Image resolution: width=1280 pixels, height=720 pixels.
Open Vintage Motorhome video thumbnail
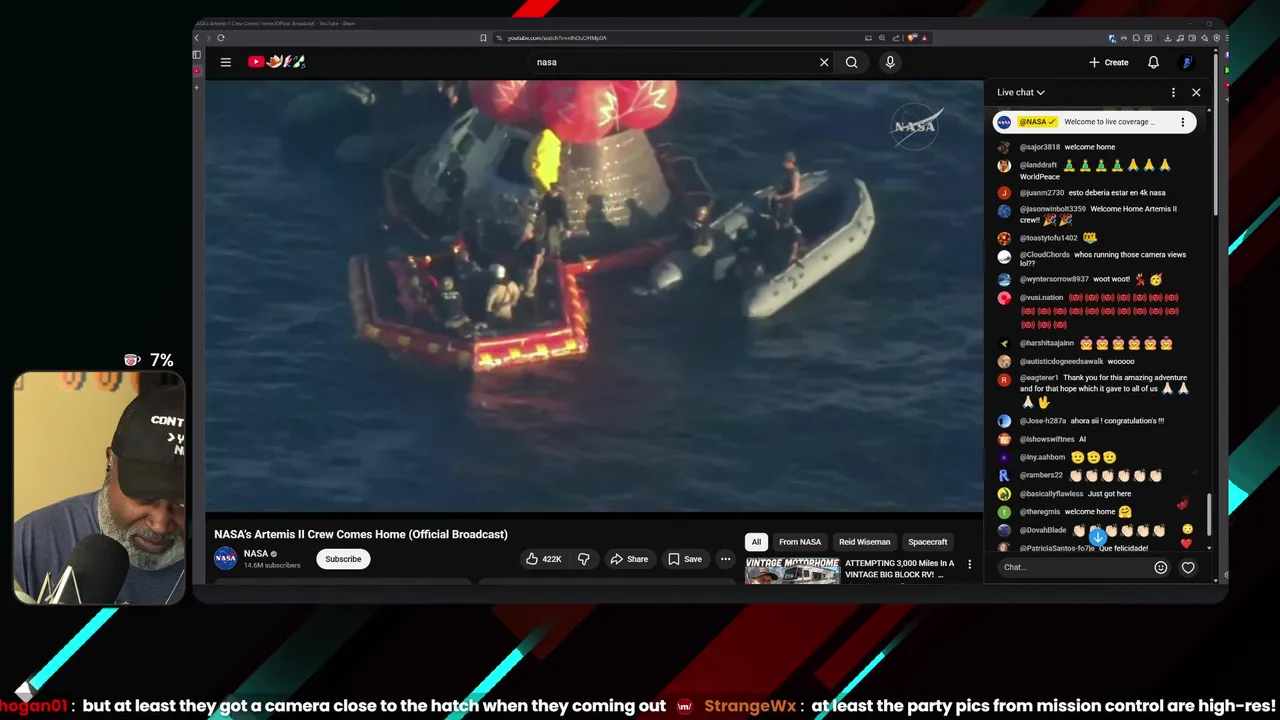click(x=792, y=570)
